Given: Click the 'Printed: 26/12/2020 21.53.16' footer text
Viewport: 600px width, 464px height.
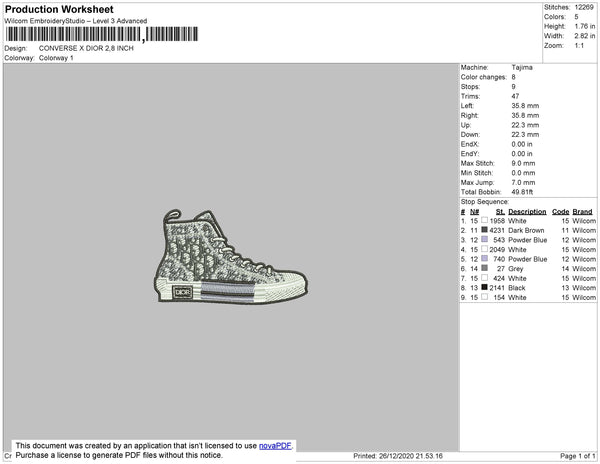Looking at the screenshot, I should pos(398,456).
